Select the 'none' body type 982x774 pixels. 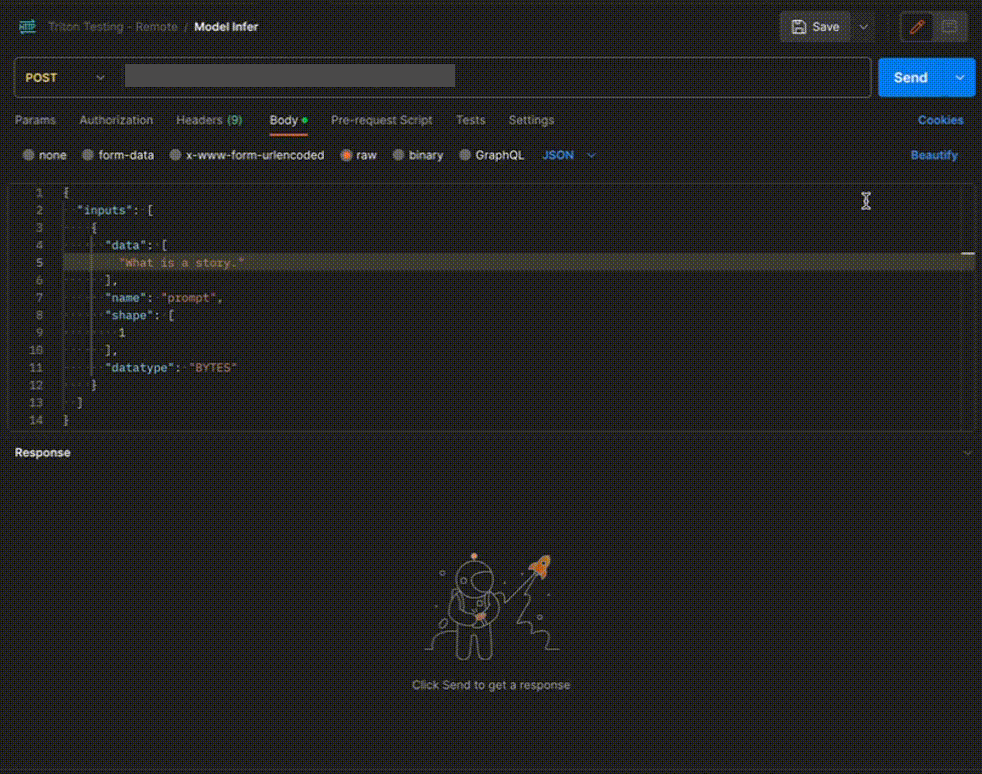coord(29,156)
